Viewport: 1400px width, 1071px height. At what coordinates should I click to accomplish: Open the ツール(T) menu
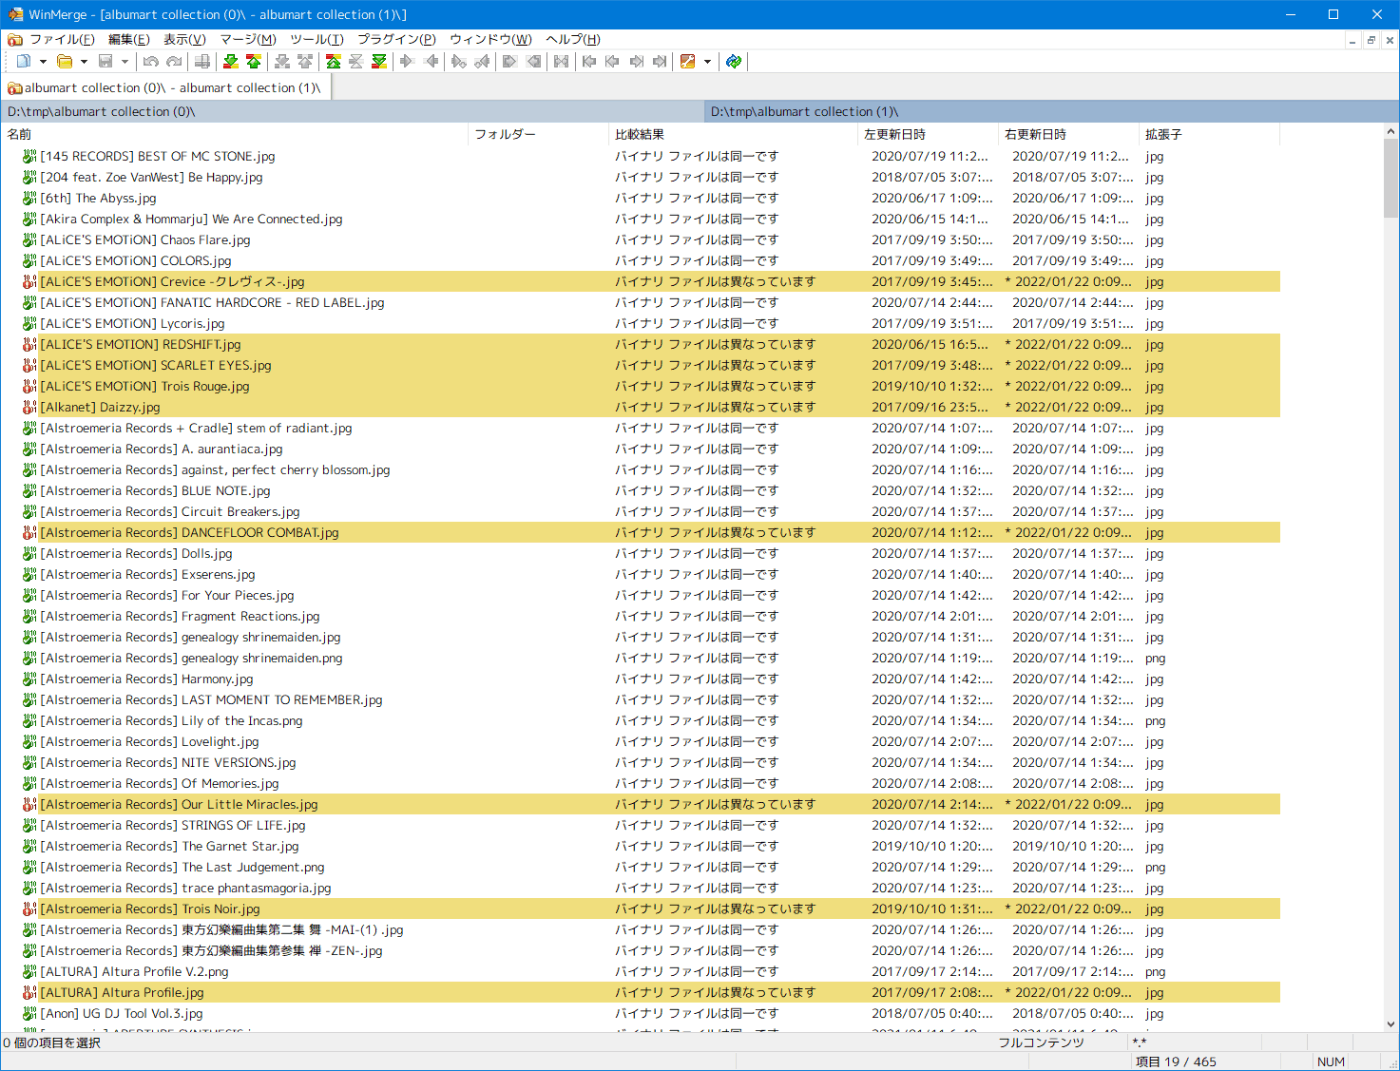pos(316,39)
